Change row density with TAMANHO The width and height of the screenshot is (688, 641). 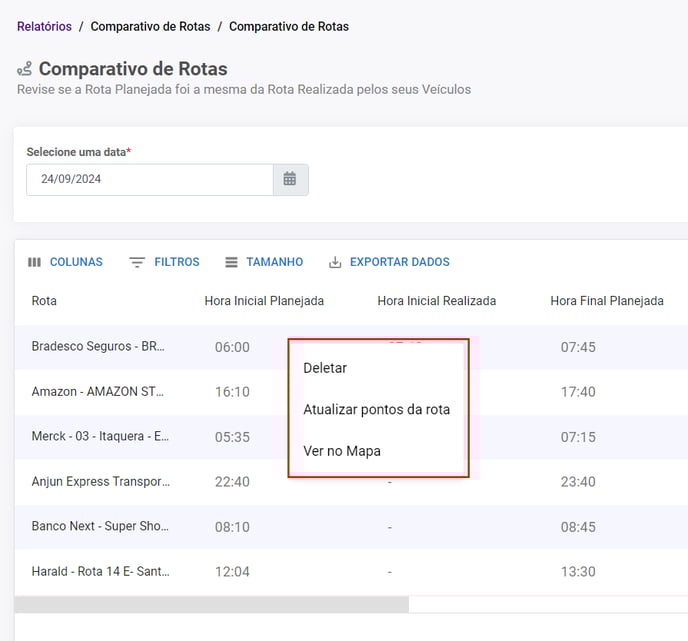pyautogui.click(x=264, y=262)
